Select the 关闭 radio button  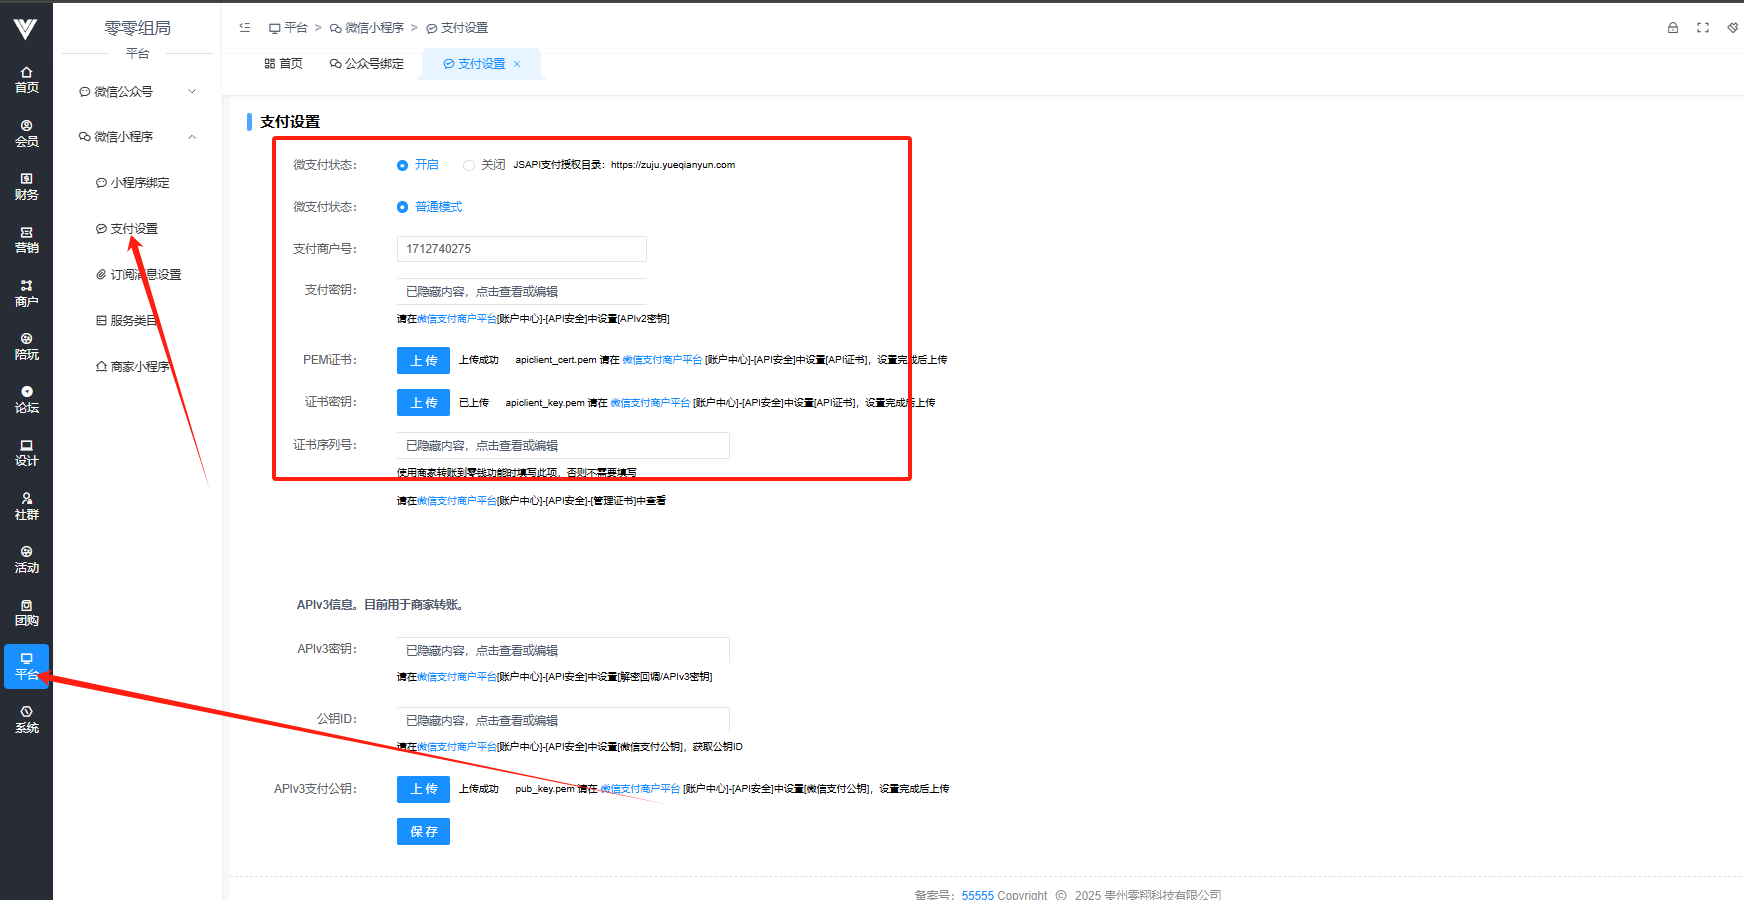[x=468, y=165]
